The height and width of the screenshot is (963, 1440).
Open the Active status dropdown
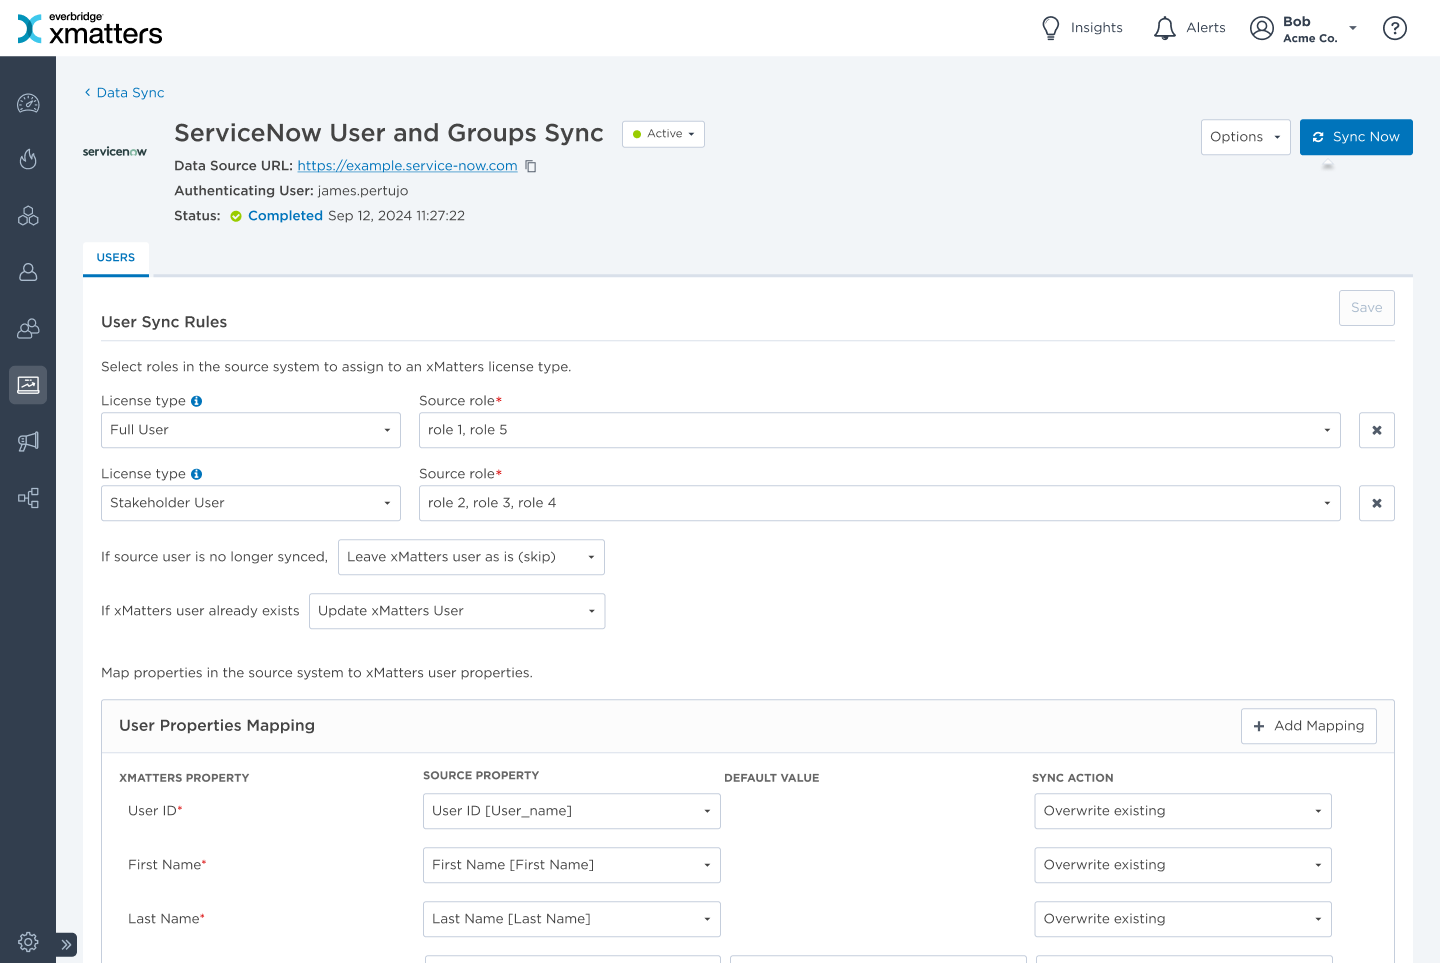click(663, 134)
